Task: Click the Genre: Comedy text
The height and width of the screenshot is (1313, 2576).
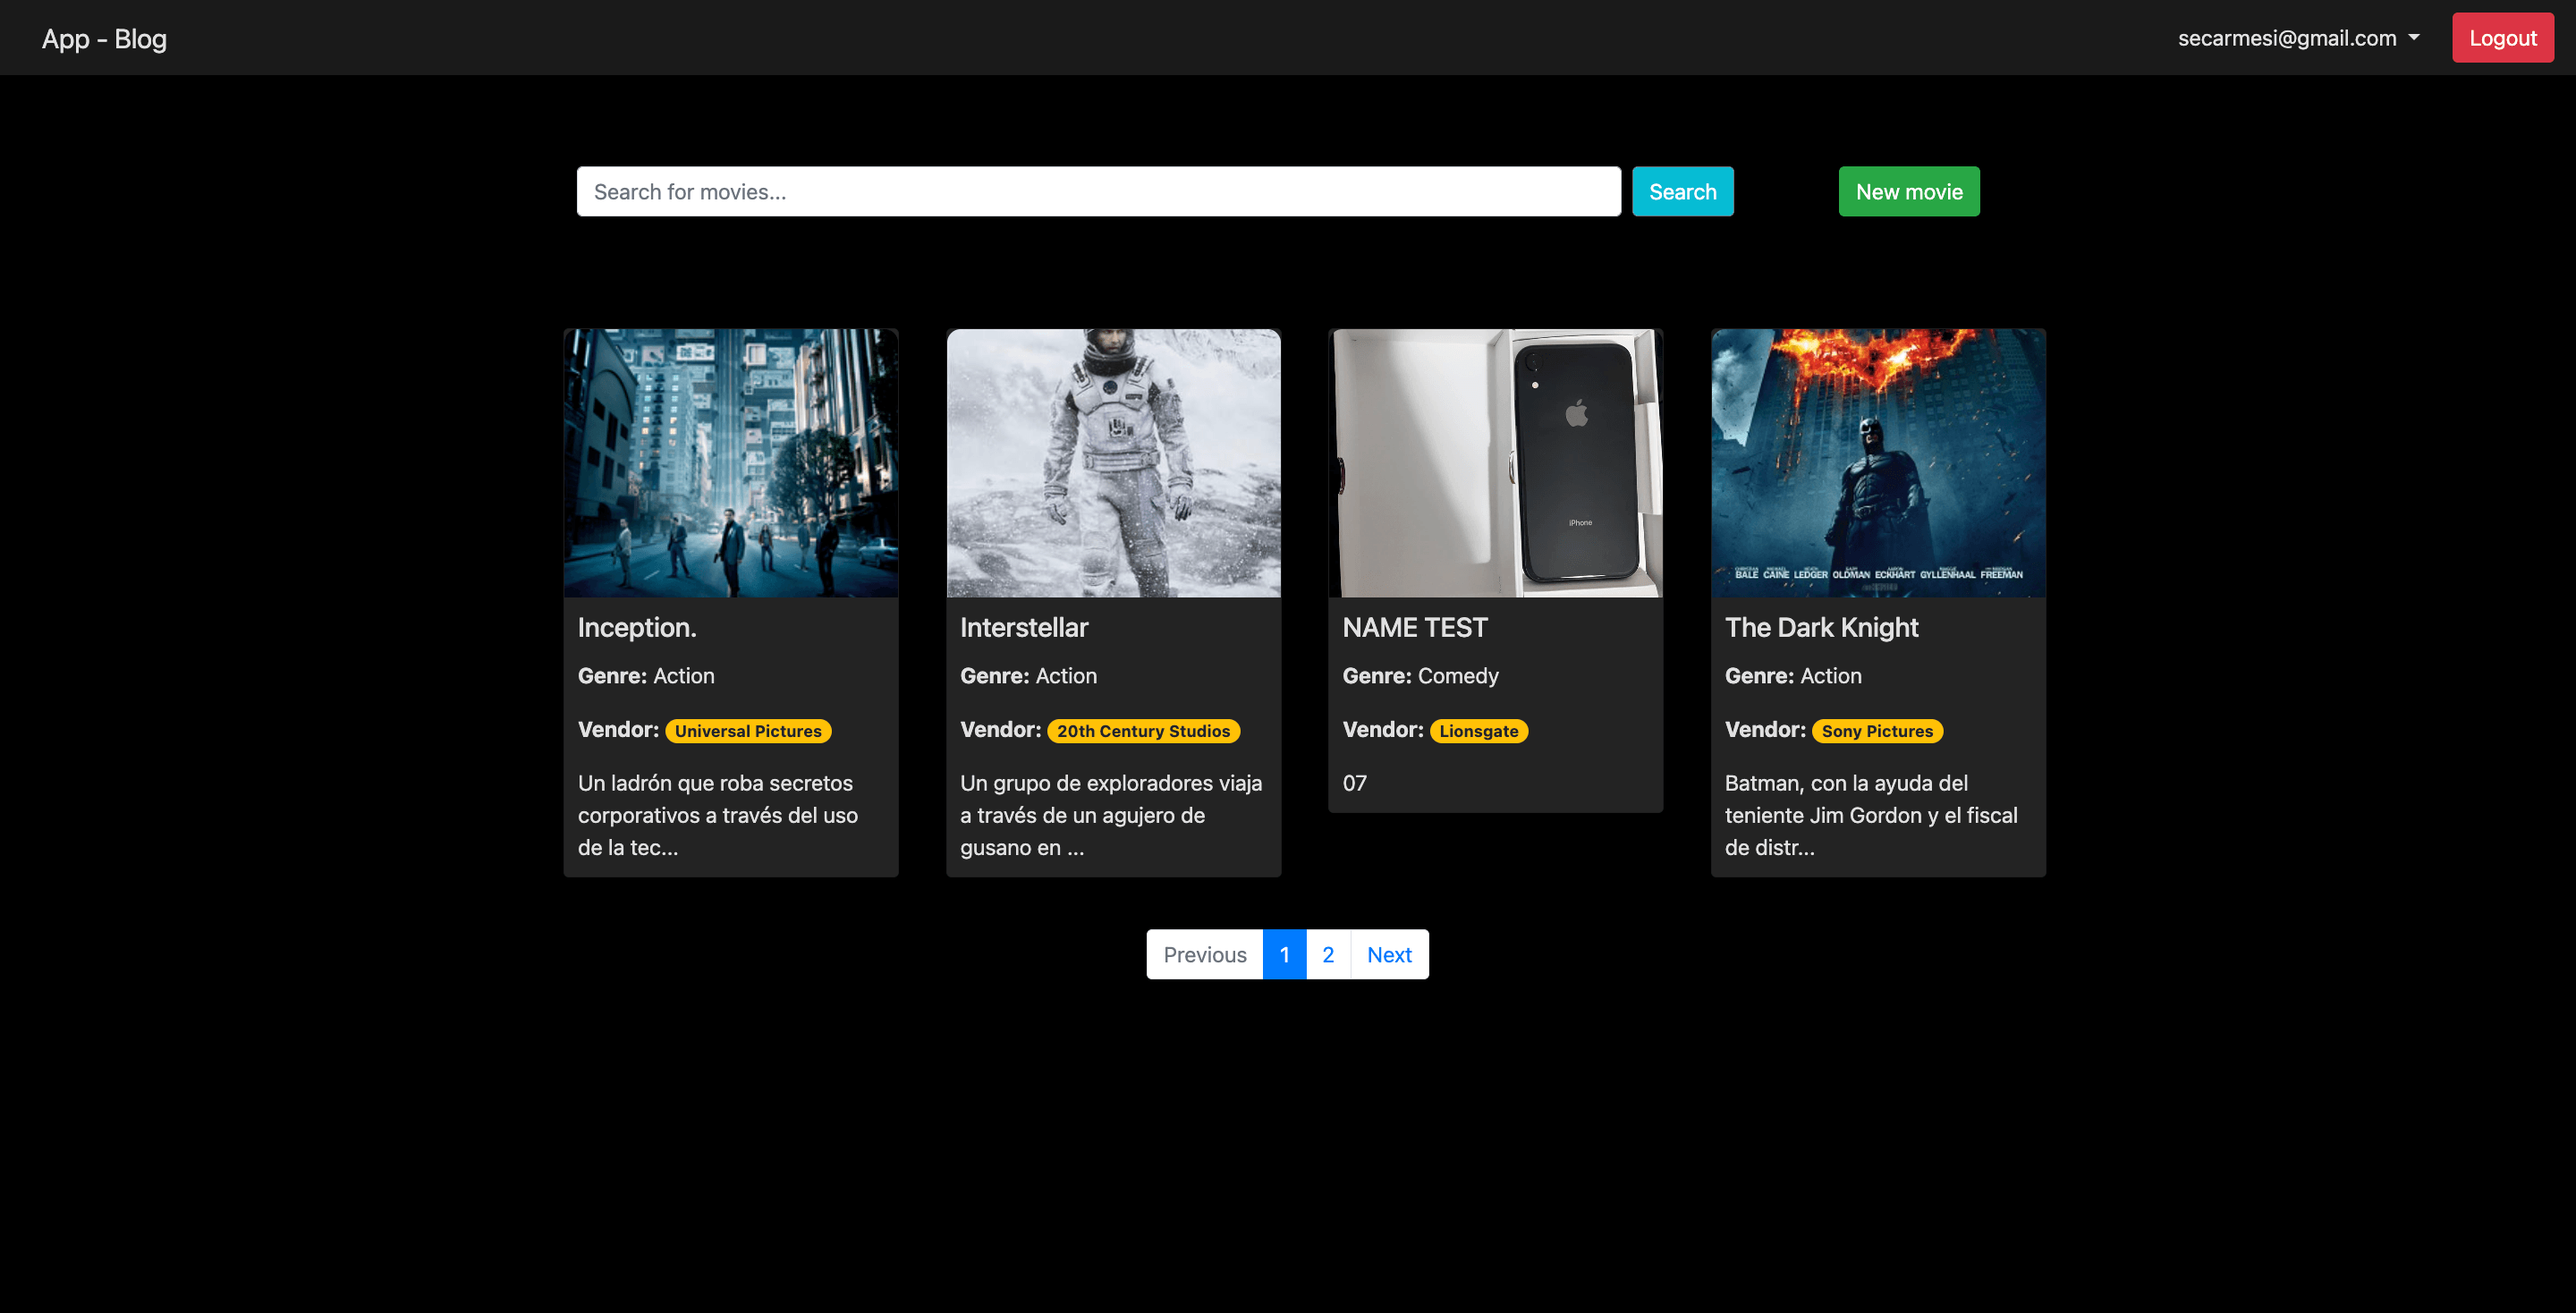Action: coord(1420,676)
